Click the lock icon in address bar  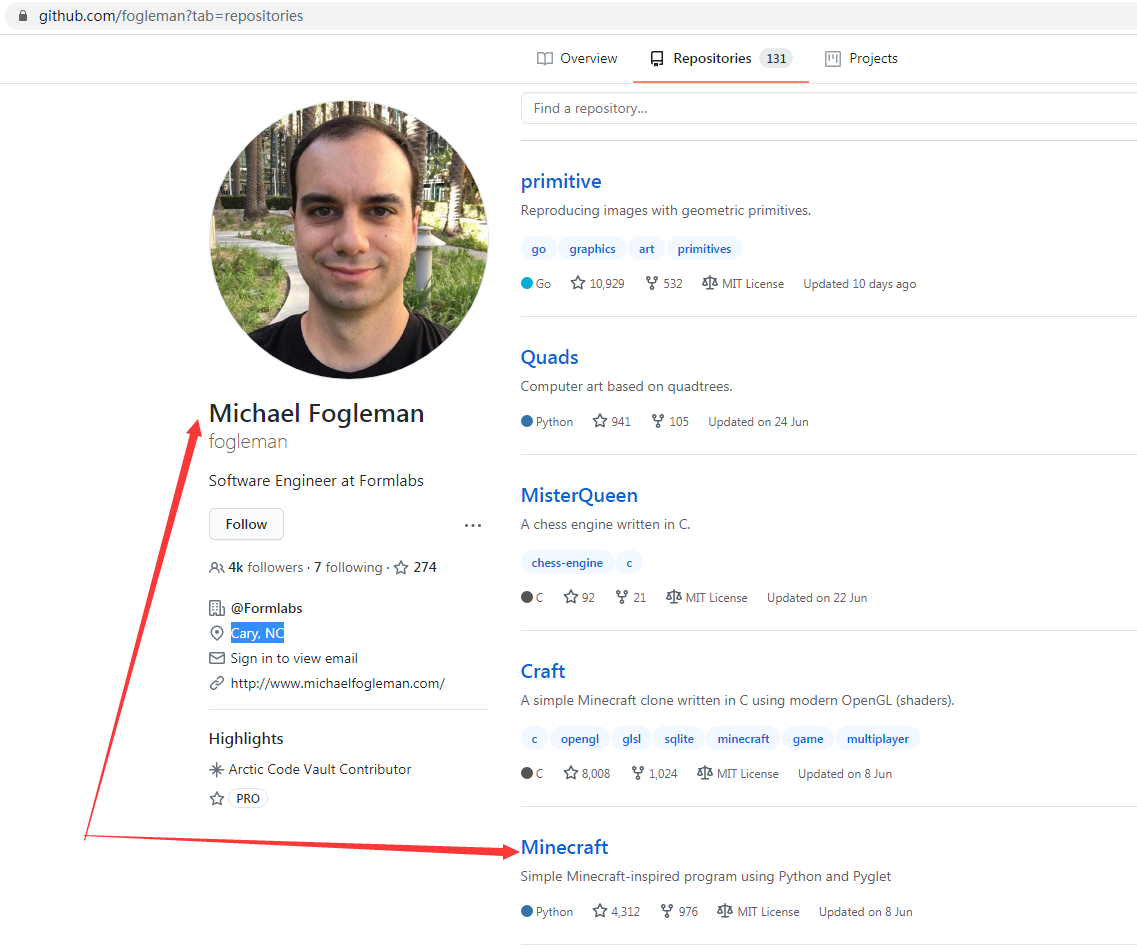22,15
